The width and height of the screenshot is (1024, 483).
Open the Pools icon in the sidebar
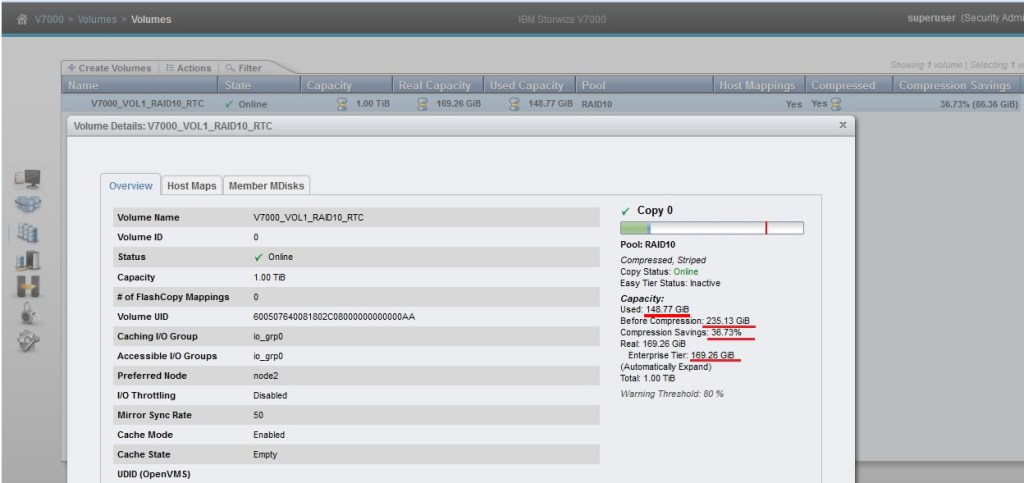click(x=28, y=205)
